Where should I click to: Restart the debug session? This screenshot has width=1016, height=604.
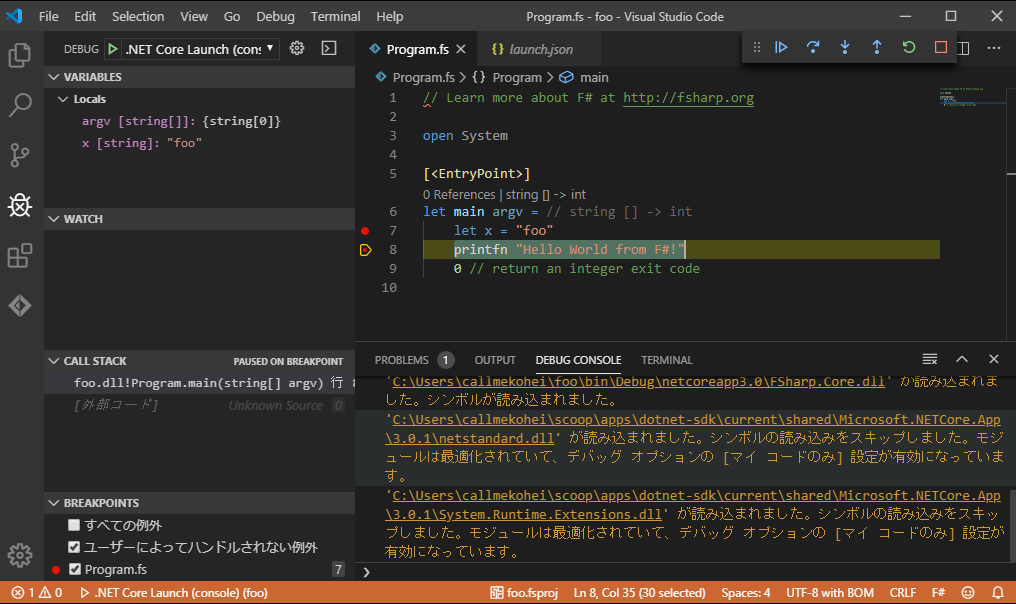click(909, 47)
